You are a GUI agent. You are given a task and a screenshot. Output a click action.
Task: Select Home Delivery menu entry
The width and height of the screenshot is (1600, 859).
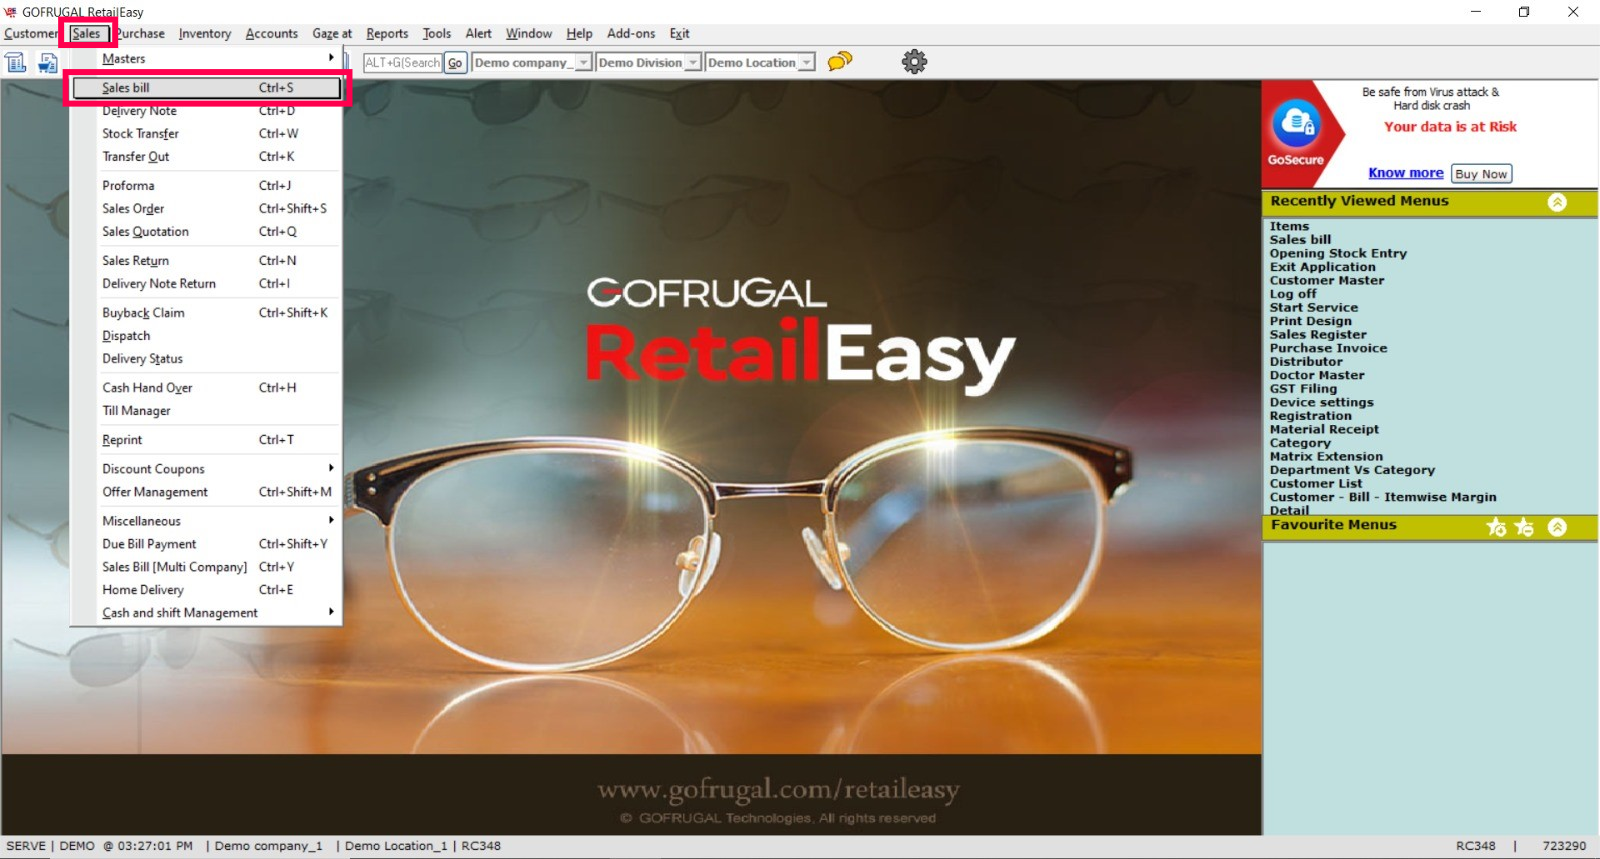coord(207,590)
